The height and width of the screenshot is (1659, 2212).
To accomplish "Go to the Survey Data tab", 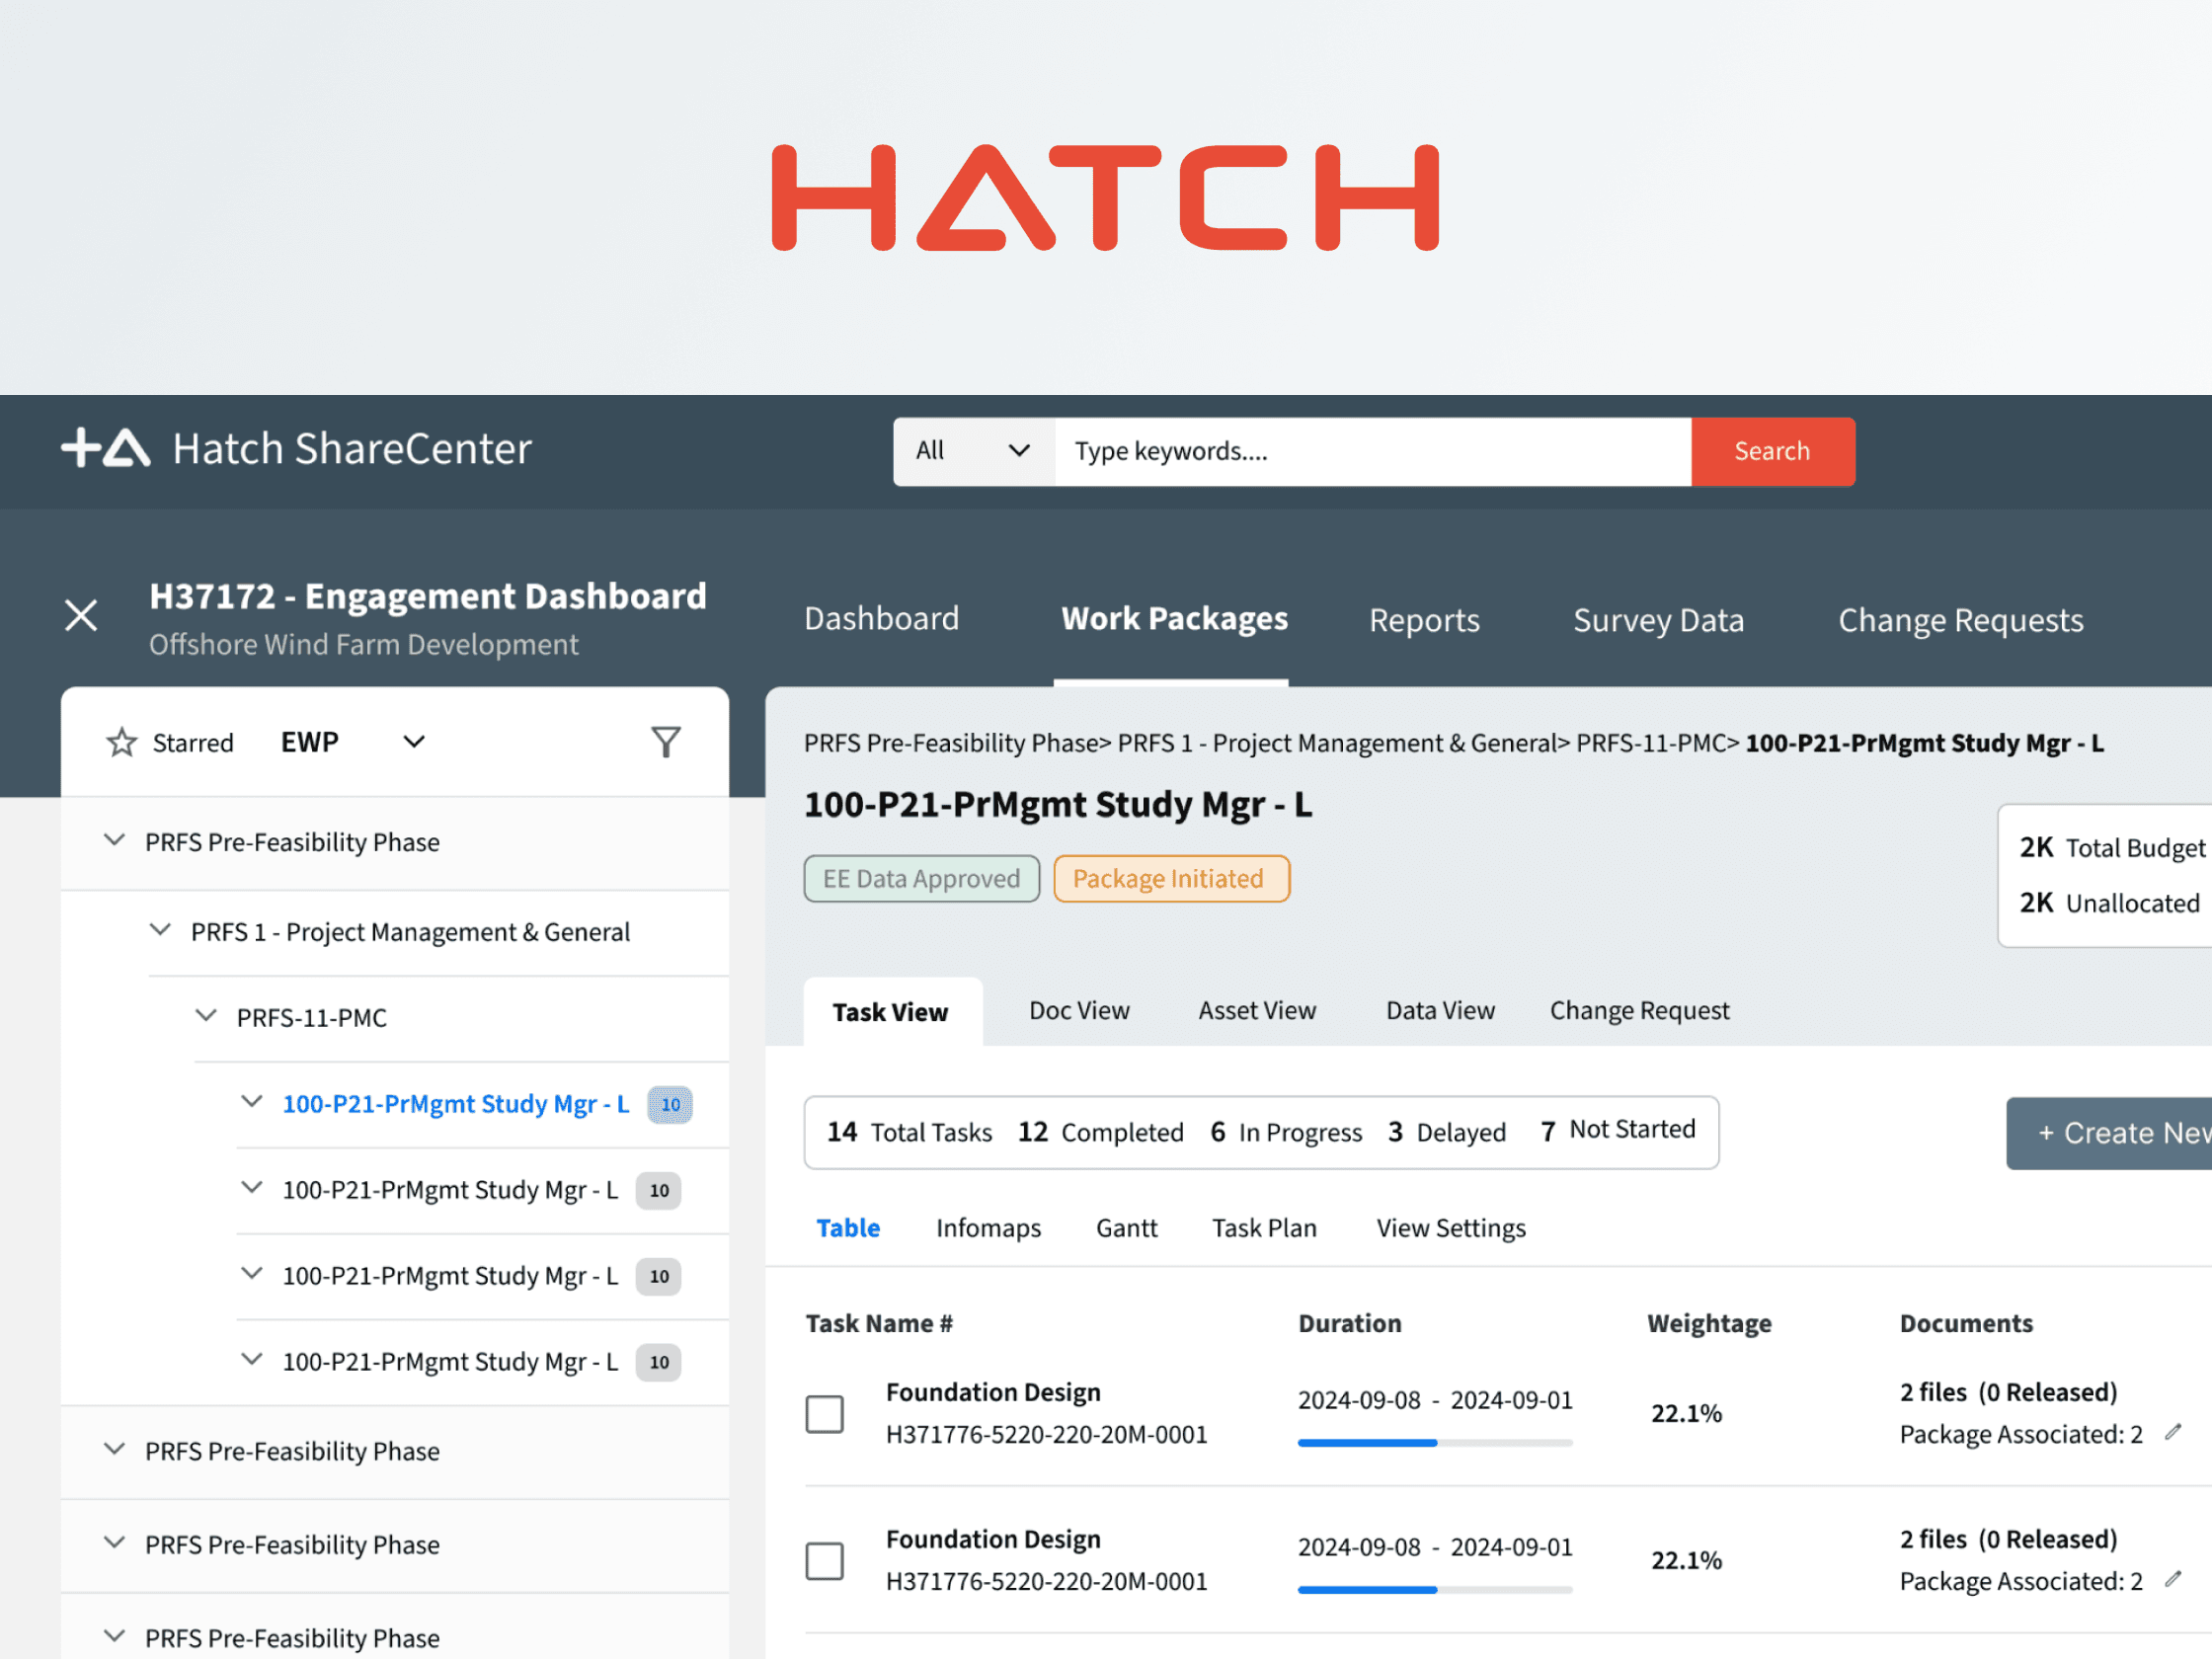I will (1658, 621).
